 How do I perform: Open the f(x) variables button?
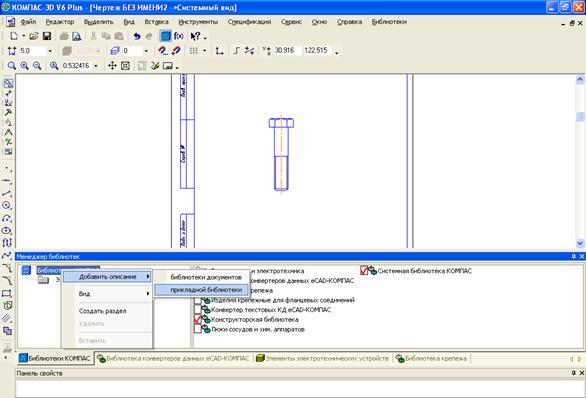click(x=179, y=36)
